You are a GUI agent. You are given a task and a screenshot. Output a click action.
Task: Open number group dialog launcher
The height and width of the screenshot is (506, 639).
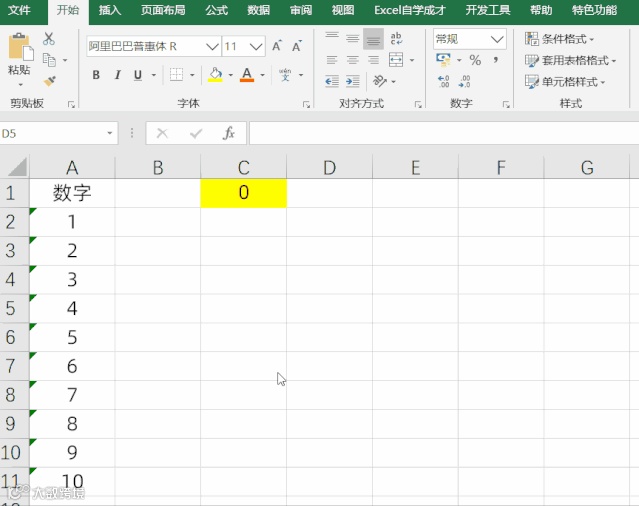coord(506,105)
